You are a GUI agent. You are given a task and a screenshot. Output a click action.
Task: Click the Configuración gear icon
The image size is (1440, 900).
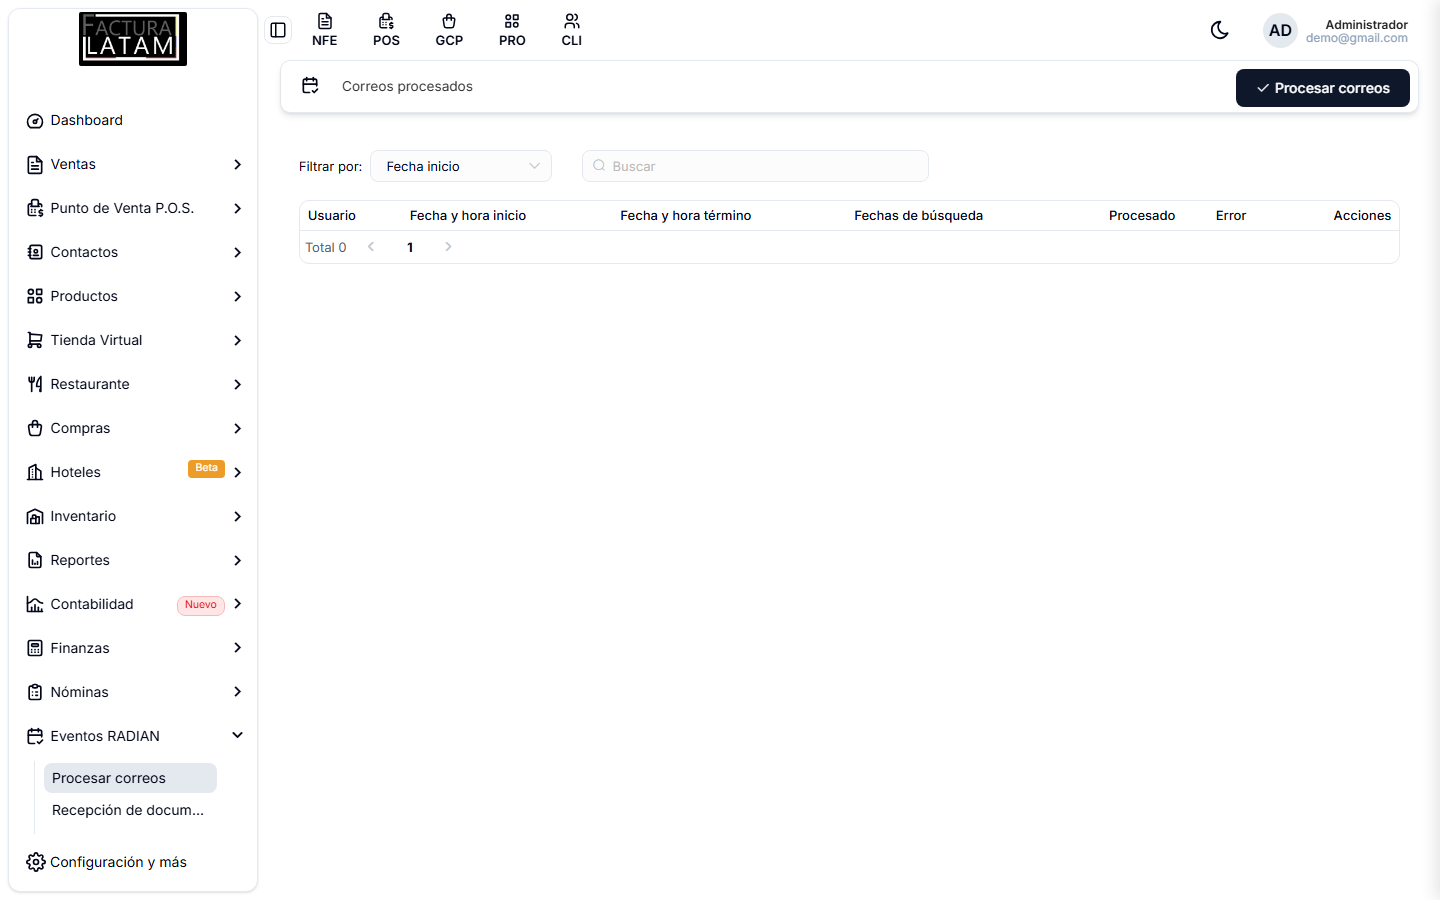pos(36,862)
